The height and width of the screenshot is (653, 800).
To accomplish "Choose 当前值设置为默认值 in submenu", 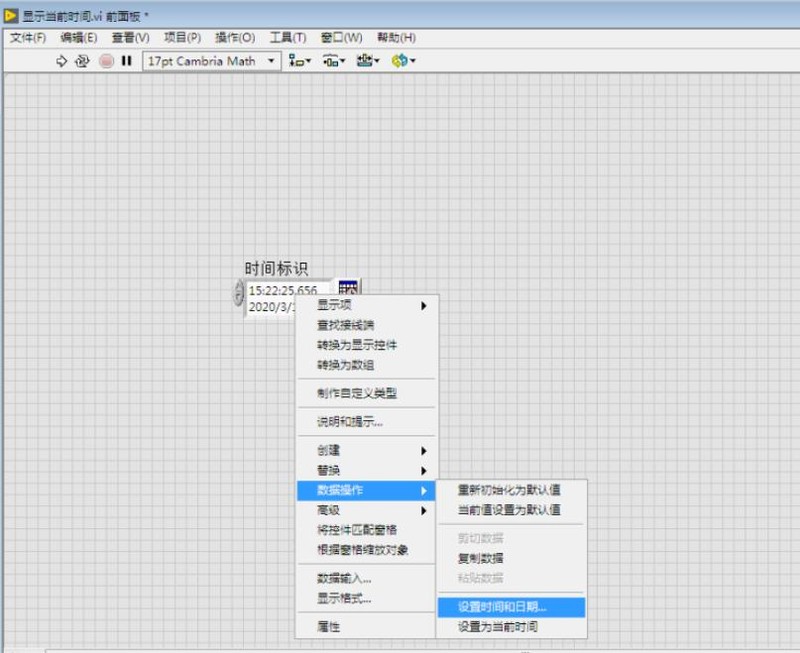I will (511, 510).
